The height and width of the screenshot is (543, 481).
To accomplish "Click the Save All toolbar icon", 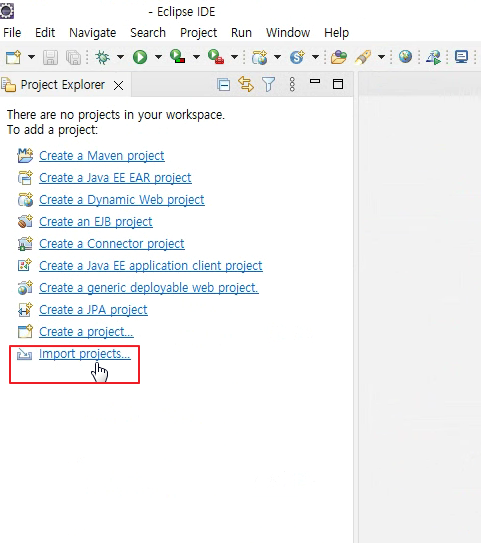I will [x=73, y=57].
